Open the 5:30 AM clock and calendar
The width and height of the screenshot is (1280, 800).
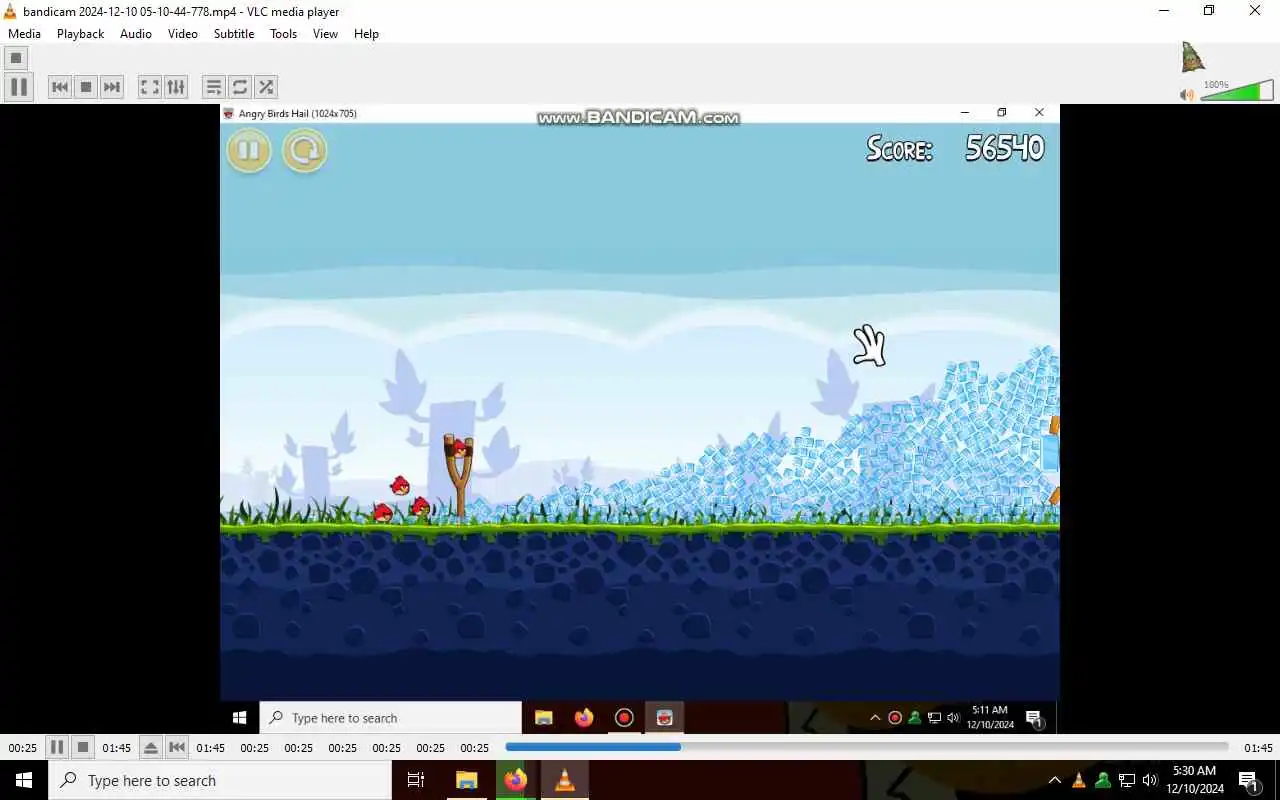pos(1194,780)
